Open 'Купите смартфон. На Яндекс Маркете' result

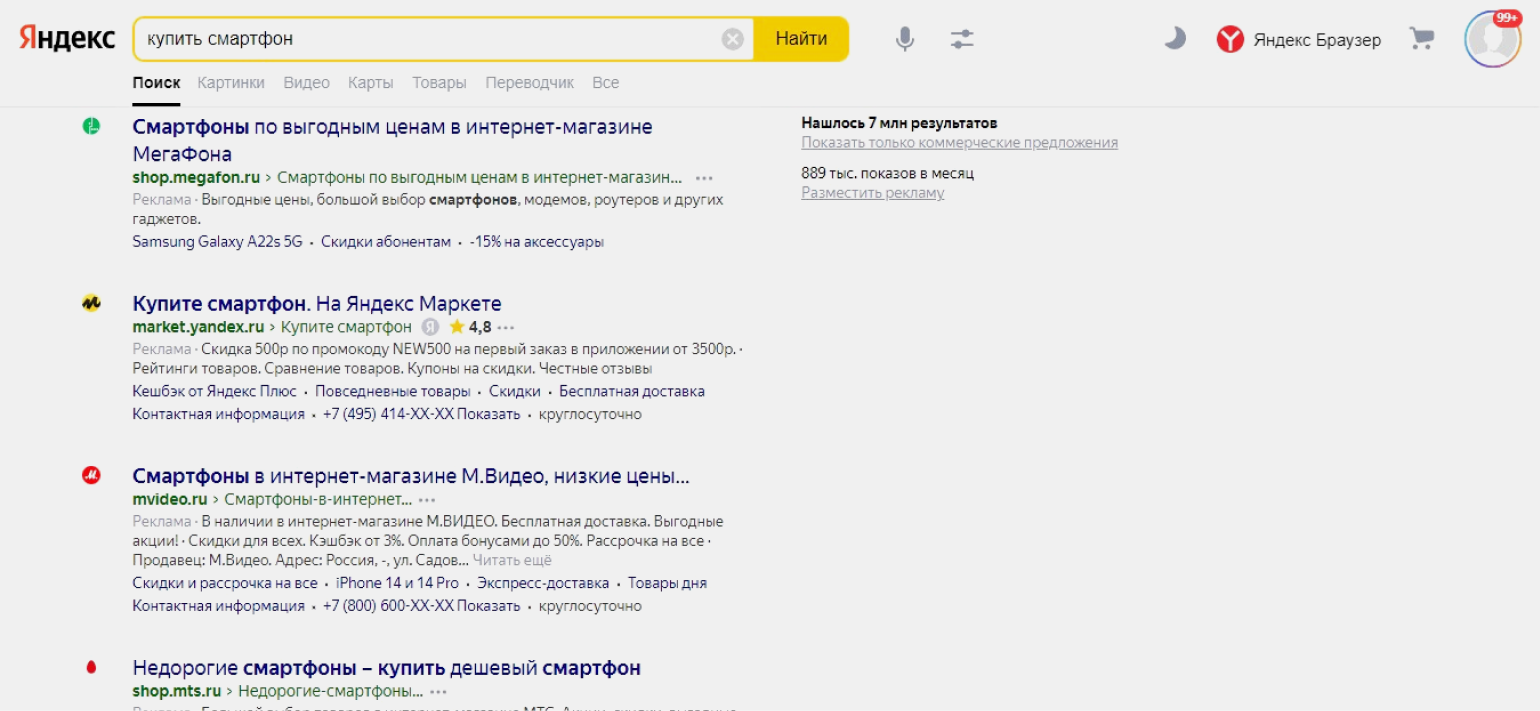[x=317, y=303]
